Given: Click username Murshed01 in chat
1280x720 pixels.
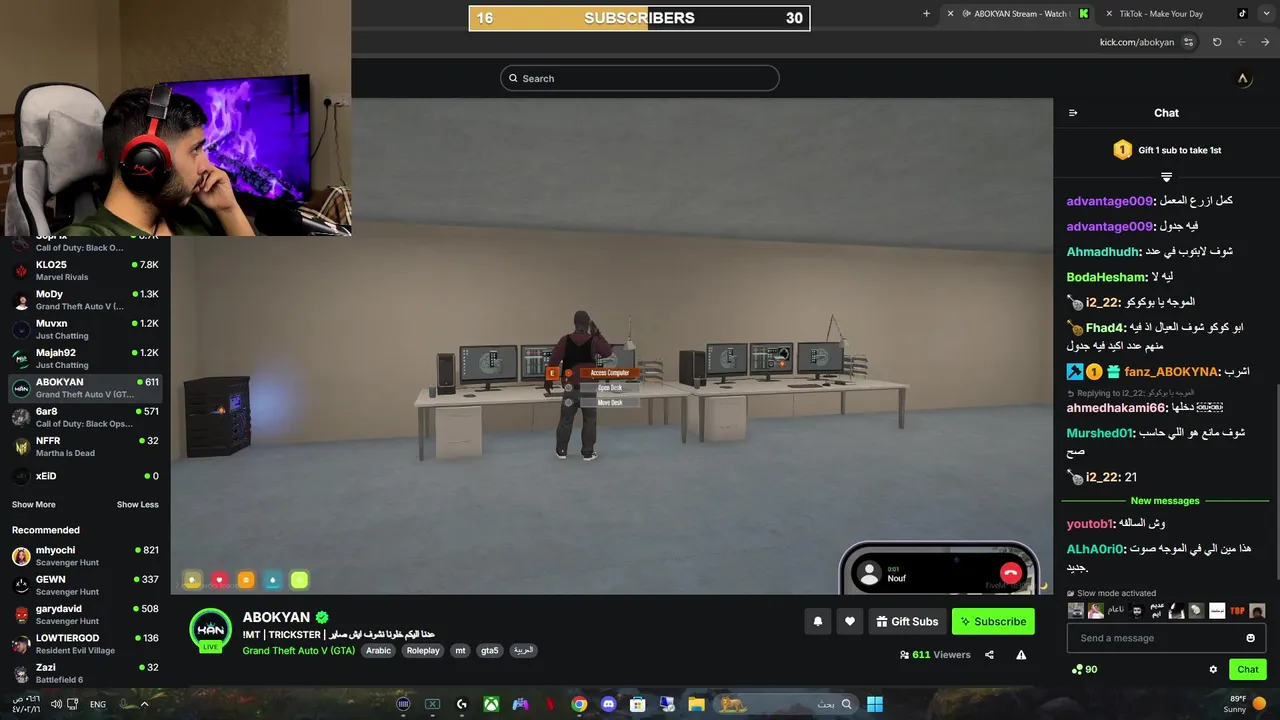Looking at the screenshot, I should tap(1100, 433).
